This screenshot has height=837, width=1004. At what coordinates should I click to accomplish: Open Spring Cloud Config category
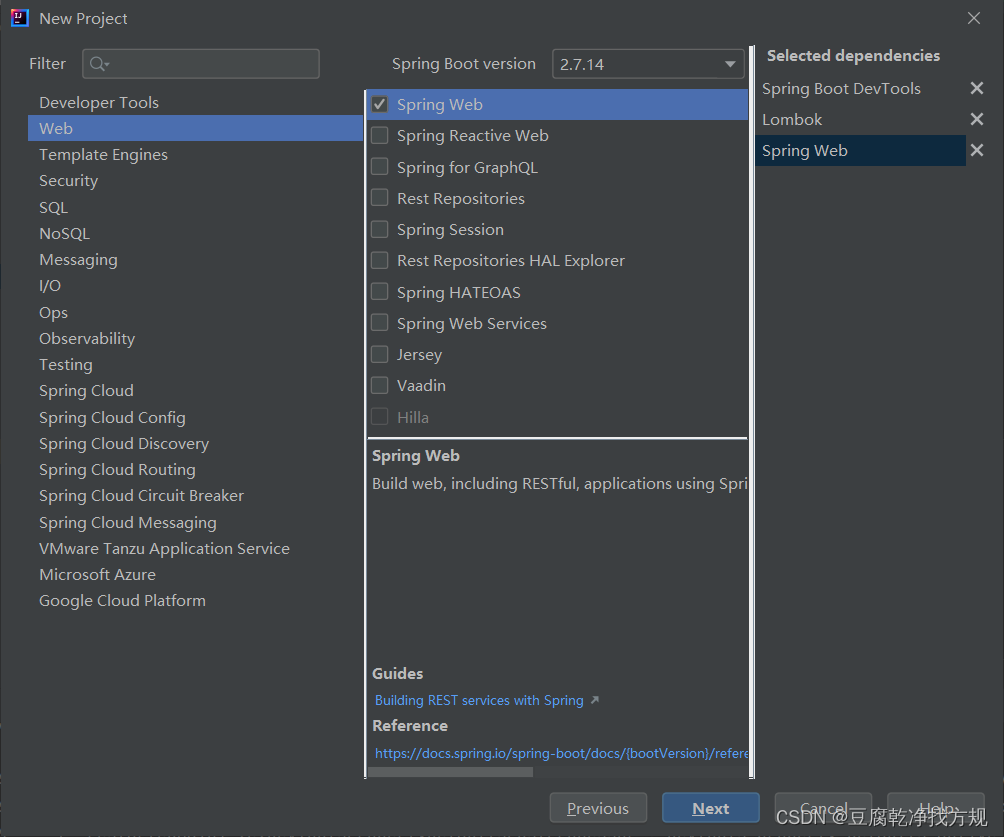point(195,418)
